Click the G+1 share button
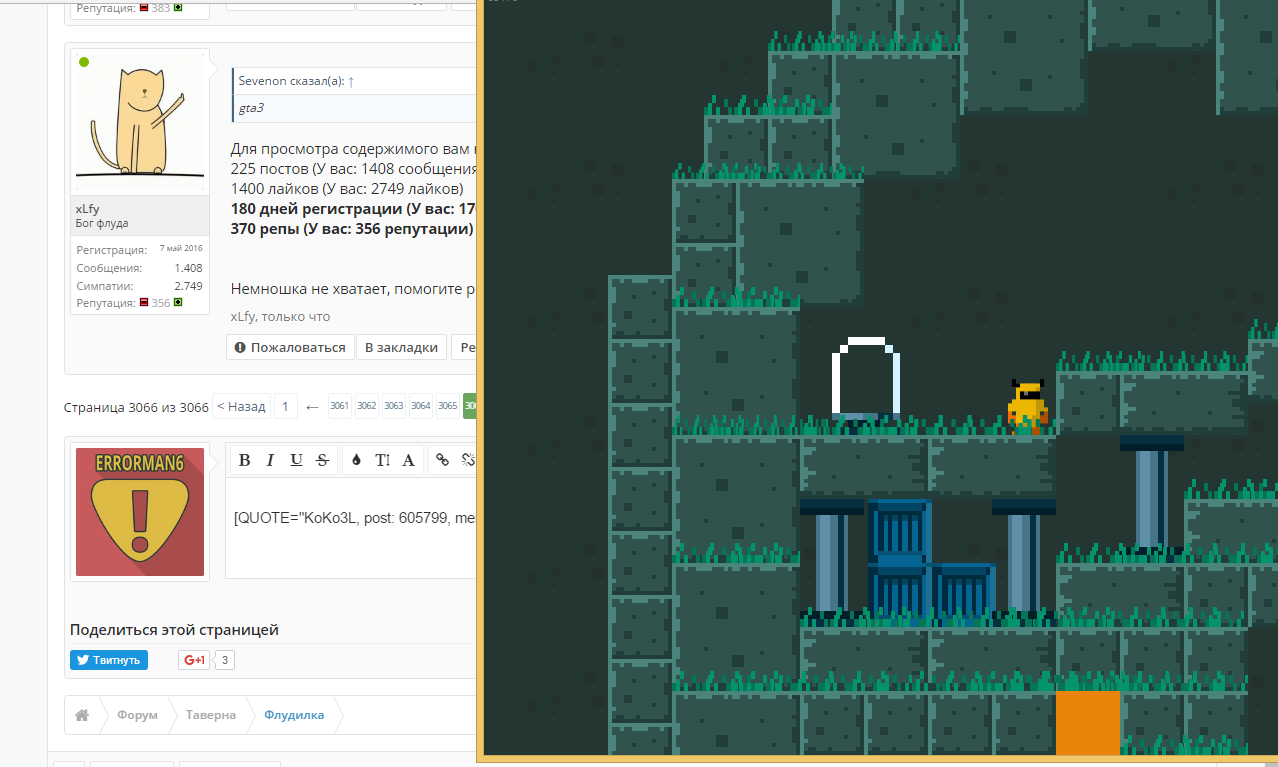Image resolution: width=1278 pixels, height=767 pixels. pyautogui.click(x=193, y=660)
